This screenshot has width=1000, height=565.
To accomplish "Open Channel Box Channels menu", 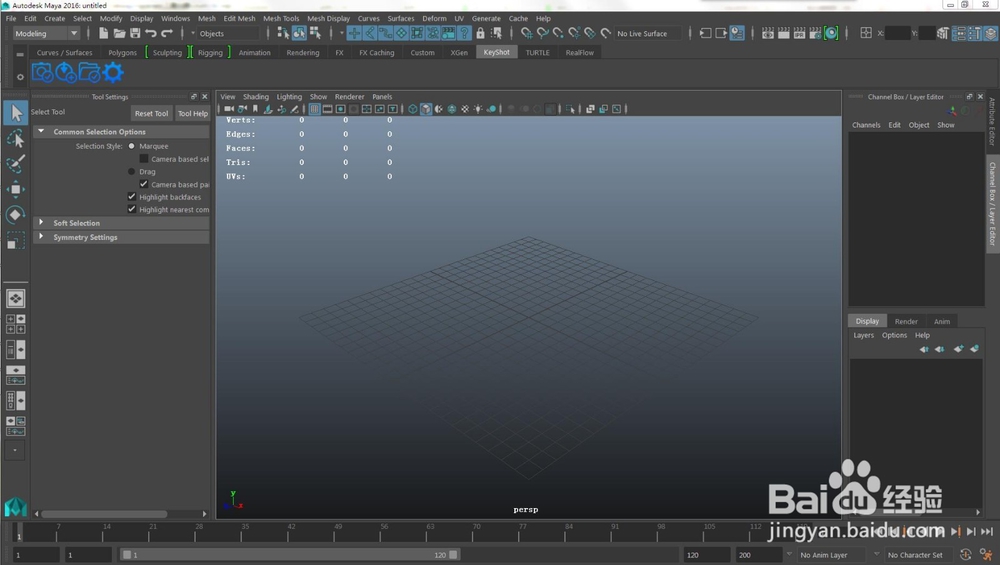I will click(866, 125).
